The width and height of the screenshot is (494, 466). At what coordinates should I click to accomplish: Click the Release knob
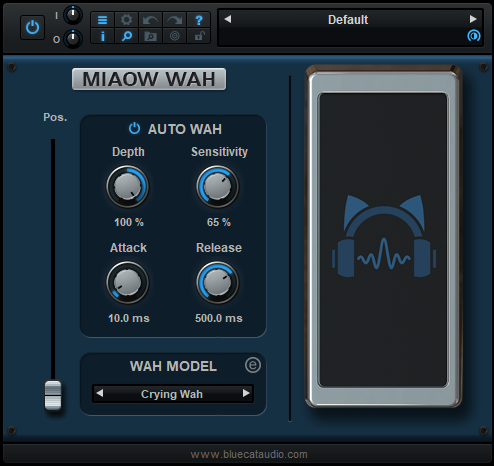[217, 282]
